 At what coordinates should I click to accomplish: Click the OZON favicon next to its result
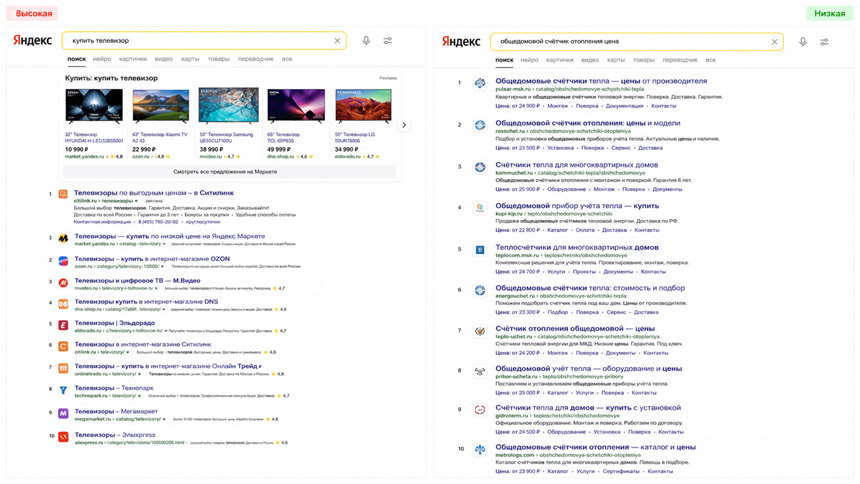point(64,261)
